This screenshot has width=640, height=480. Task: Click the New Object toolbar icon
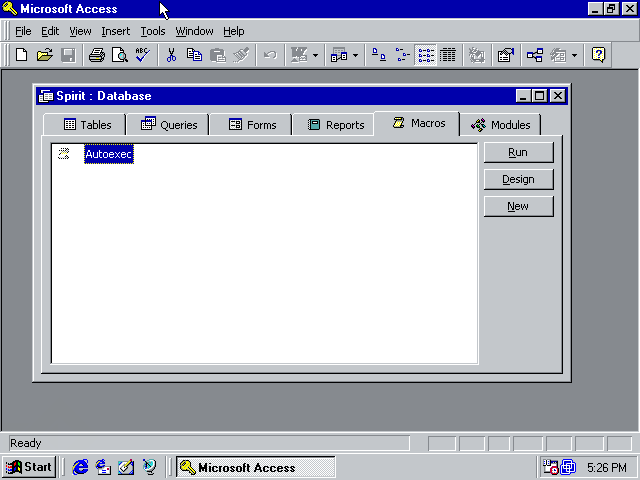[x=558, y=55]
